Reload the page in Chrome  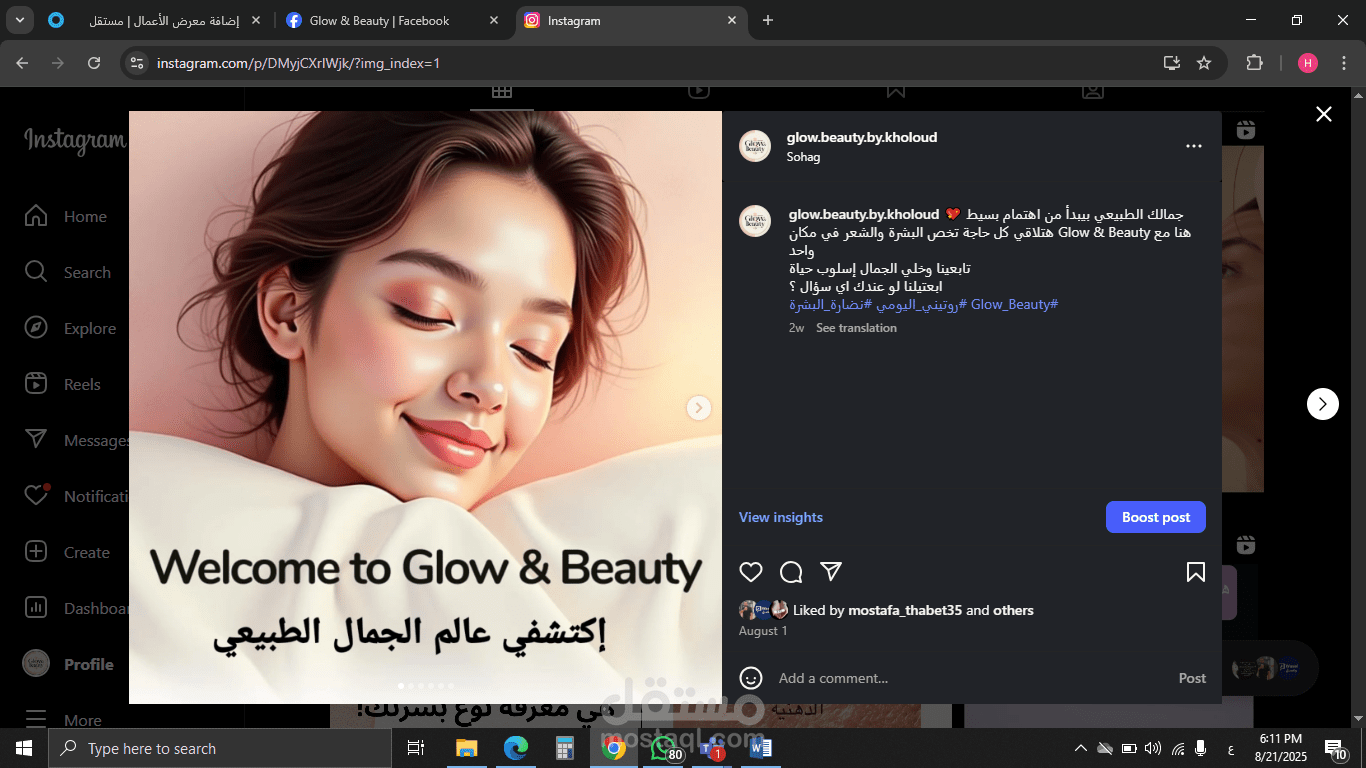(x=94, y=63)
